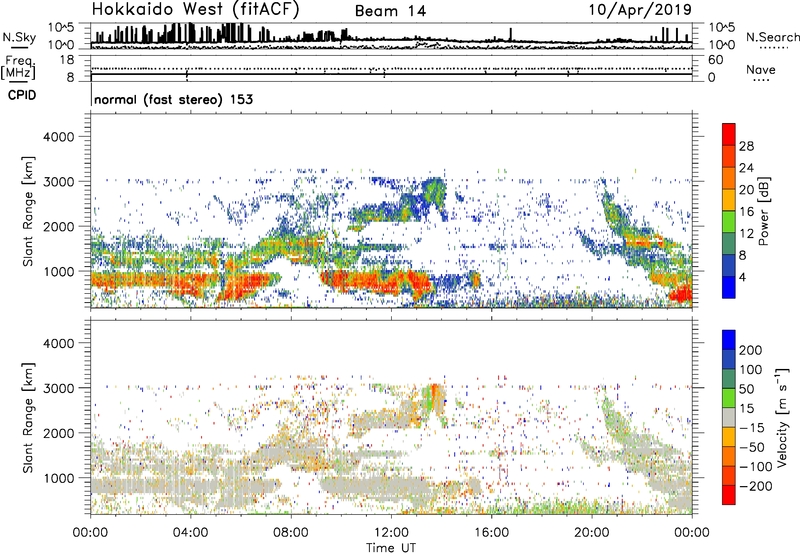
Task: Click the 'Velocity [m s-1]' color bar label
Action: [x=781, y=418]
